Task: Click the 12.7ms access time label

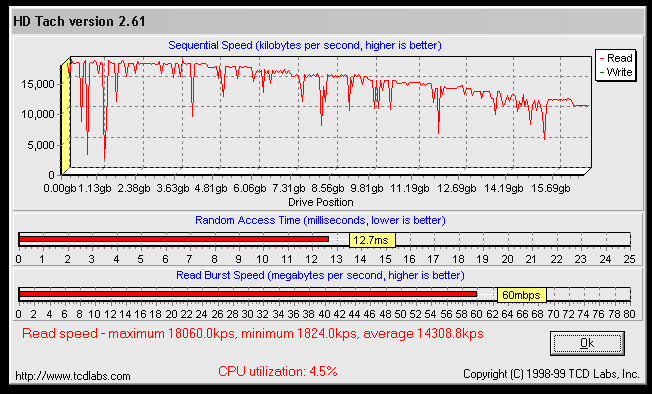Action: 372,240
